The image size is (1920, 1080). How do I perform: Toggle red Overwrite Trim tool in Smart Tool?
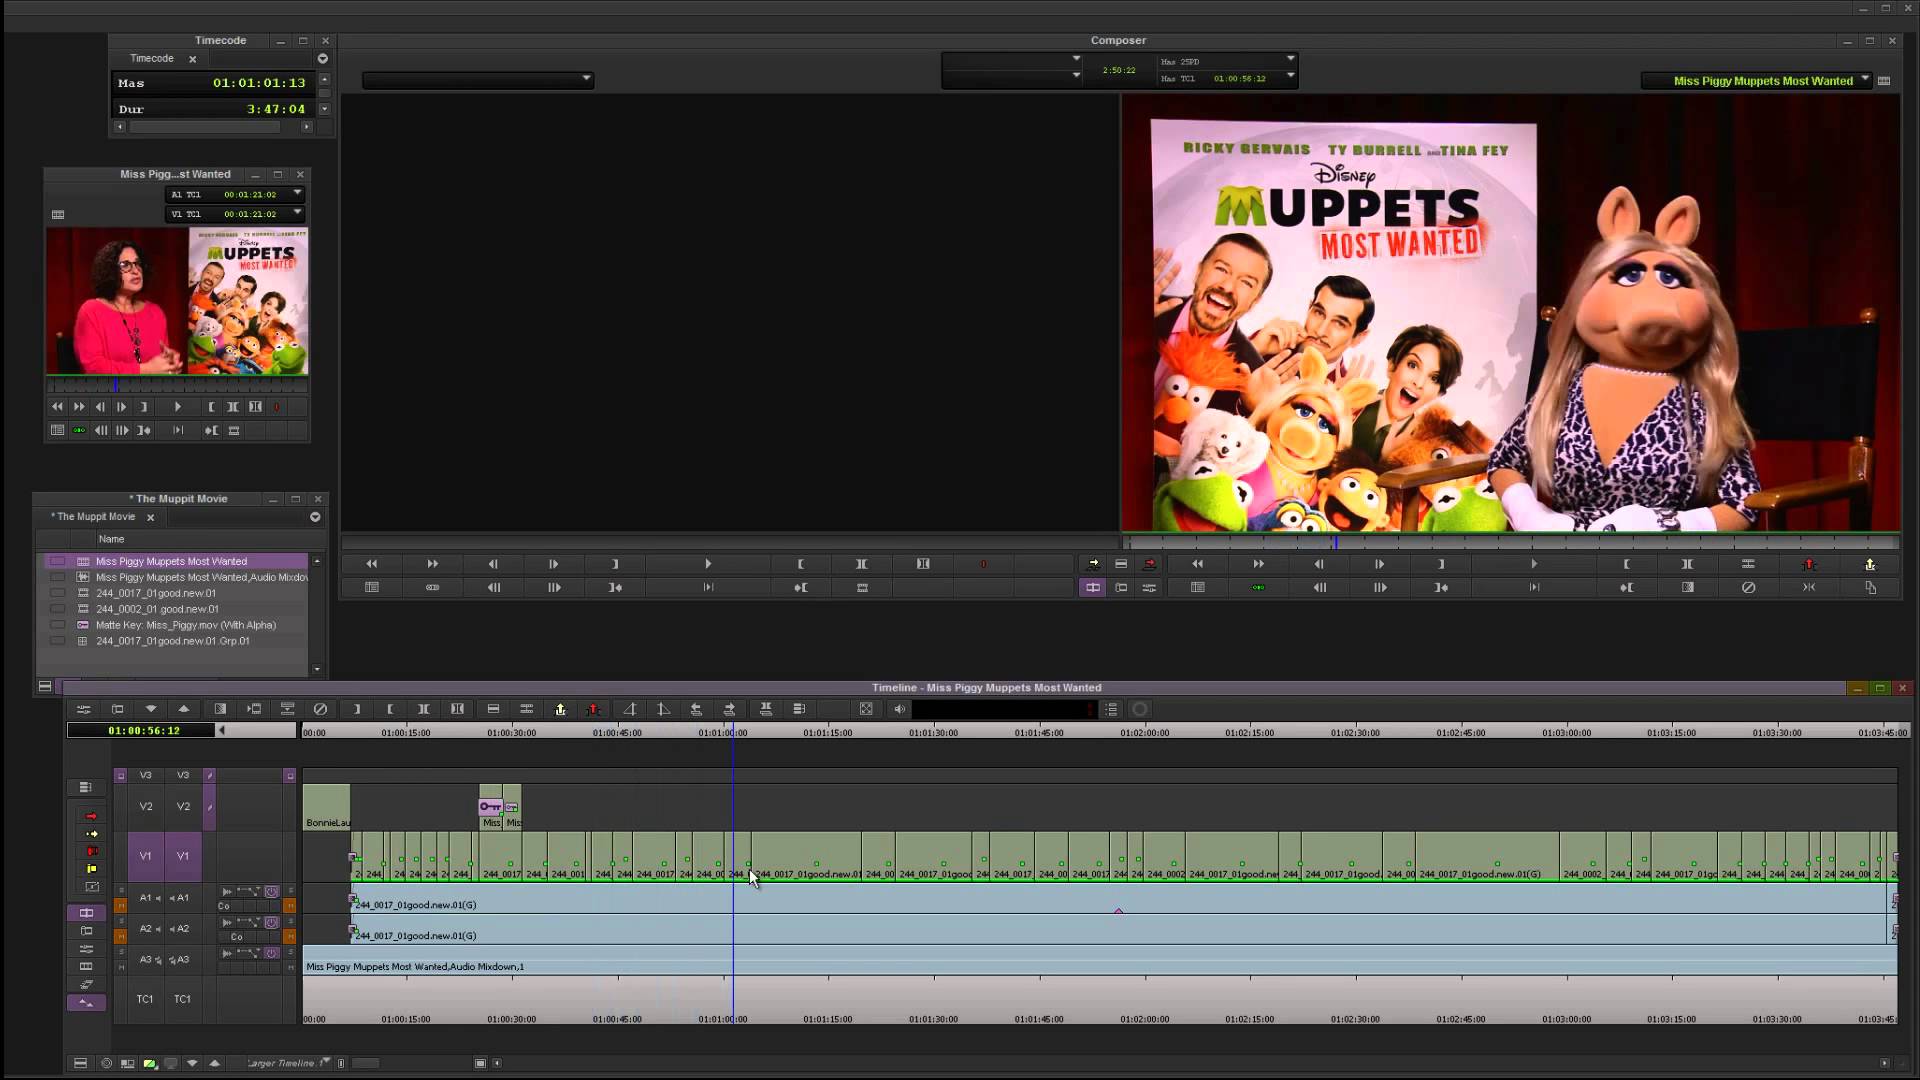click(91, 851)
